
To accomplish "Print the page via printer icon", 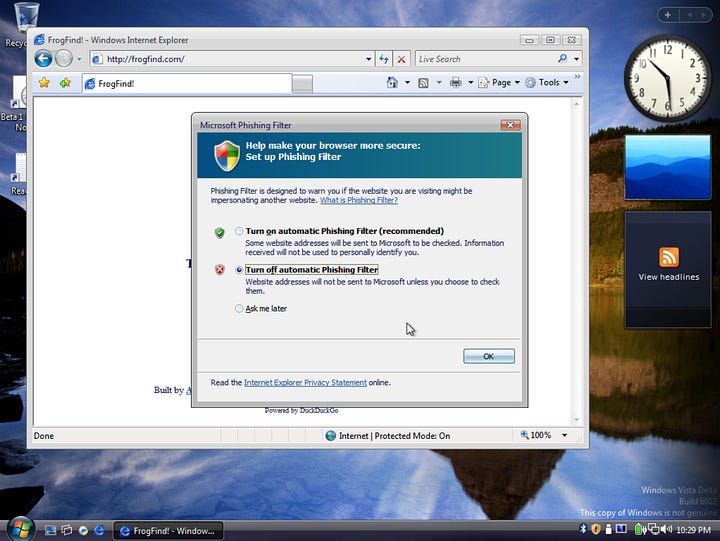I will (456, 83).
